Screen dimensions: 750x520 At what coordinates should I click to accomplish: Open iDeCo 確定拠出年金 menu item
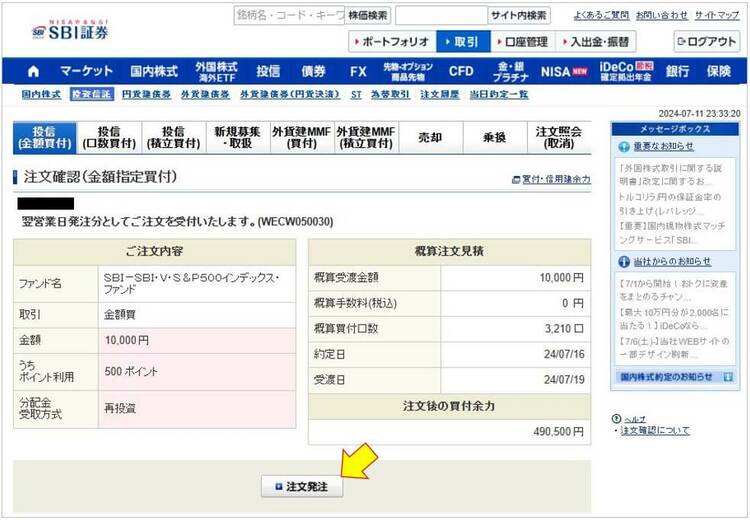[x=626, y=71]
